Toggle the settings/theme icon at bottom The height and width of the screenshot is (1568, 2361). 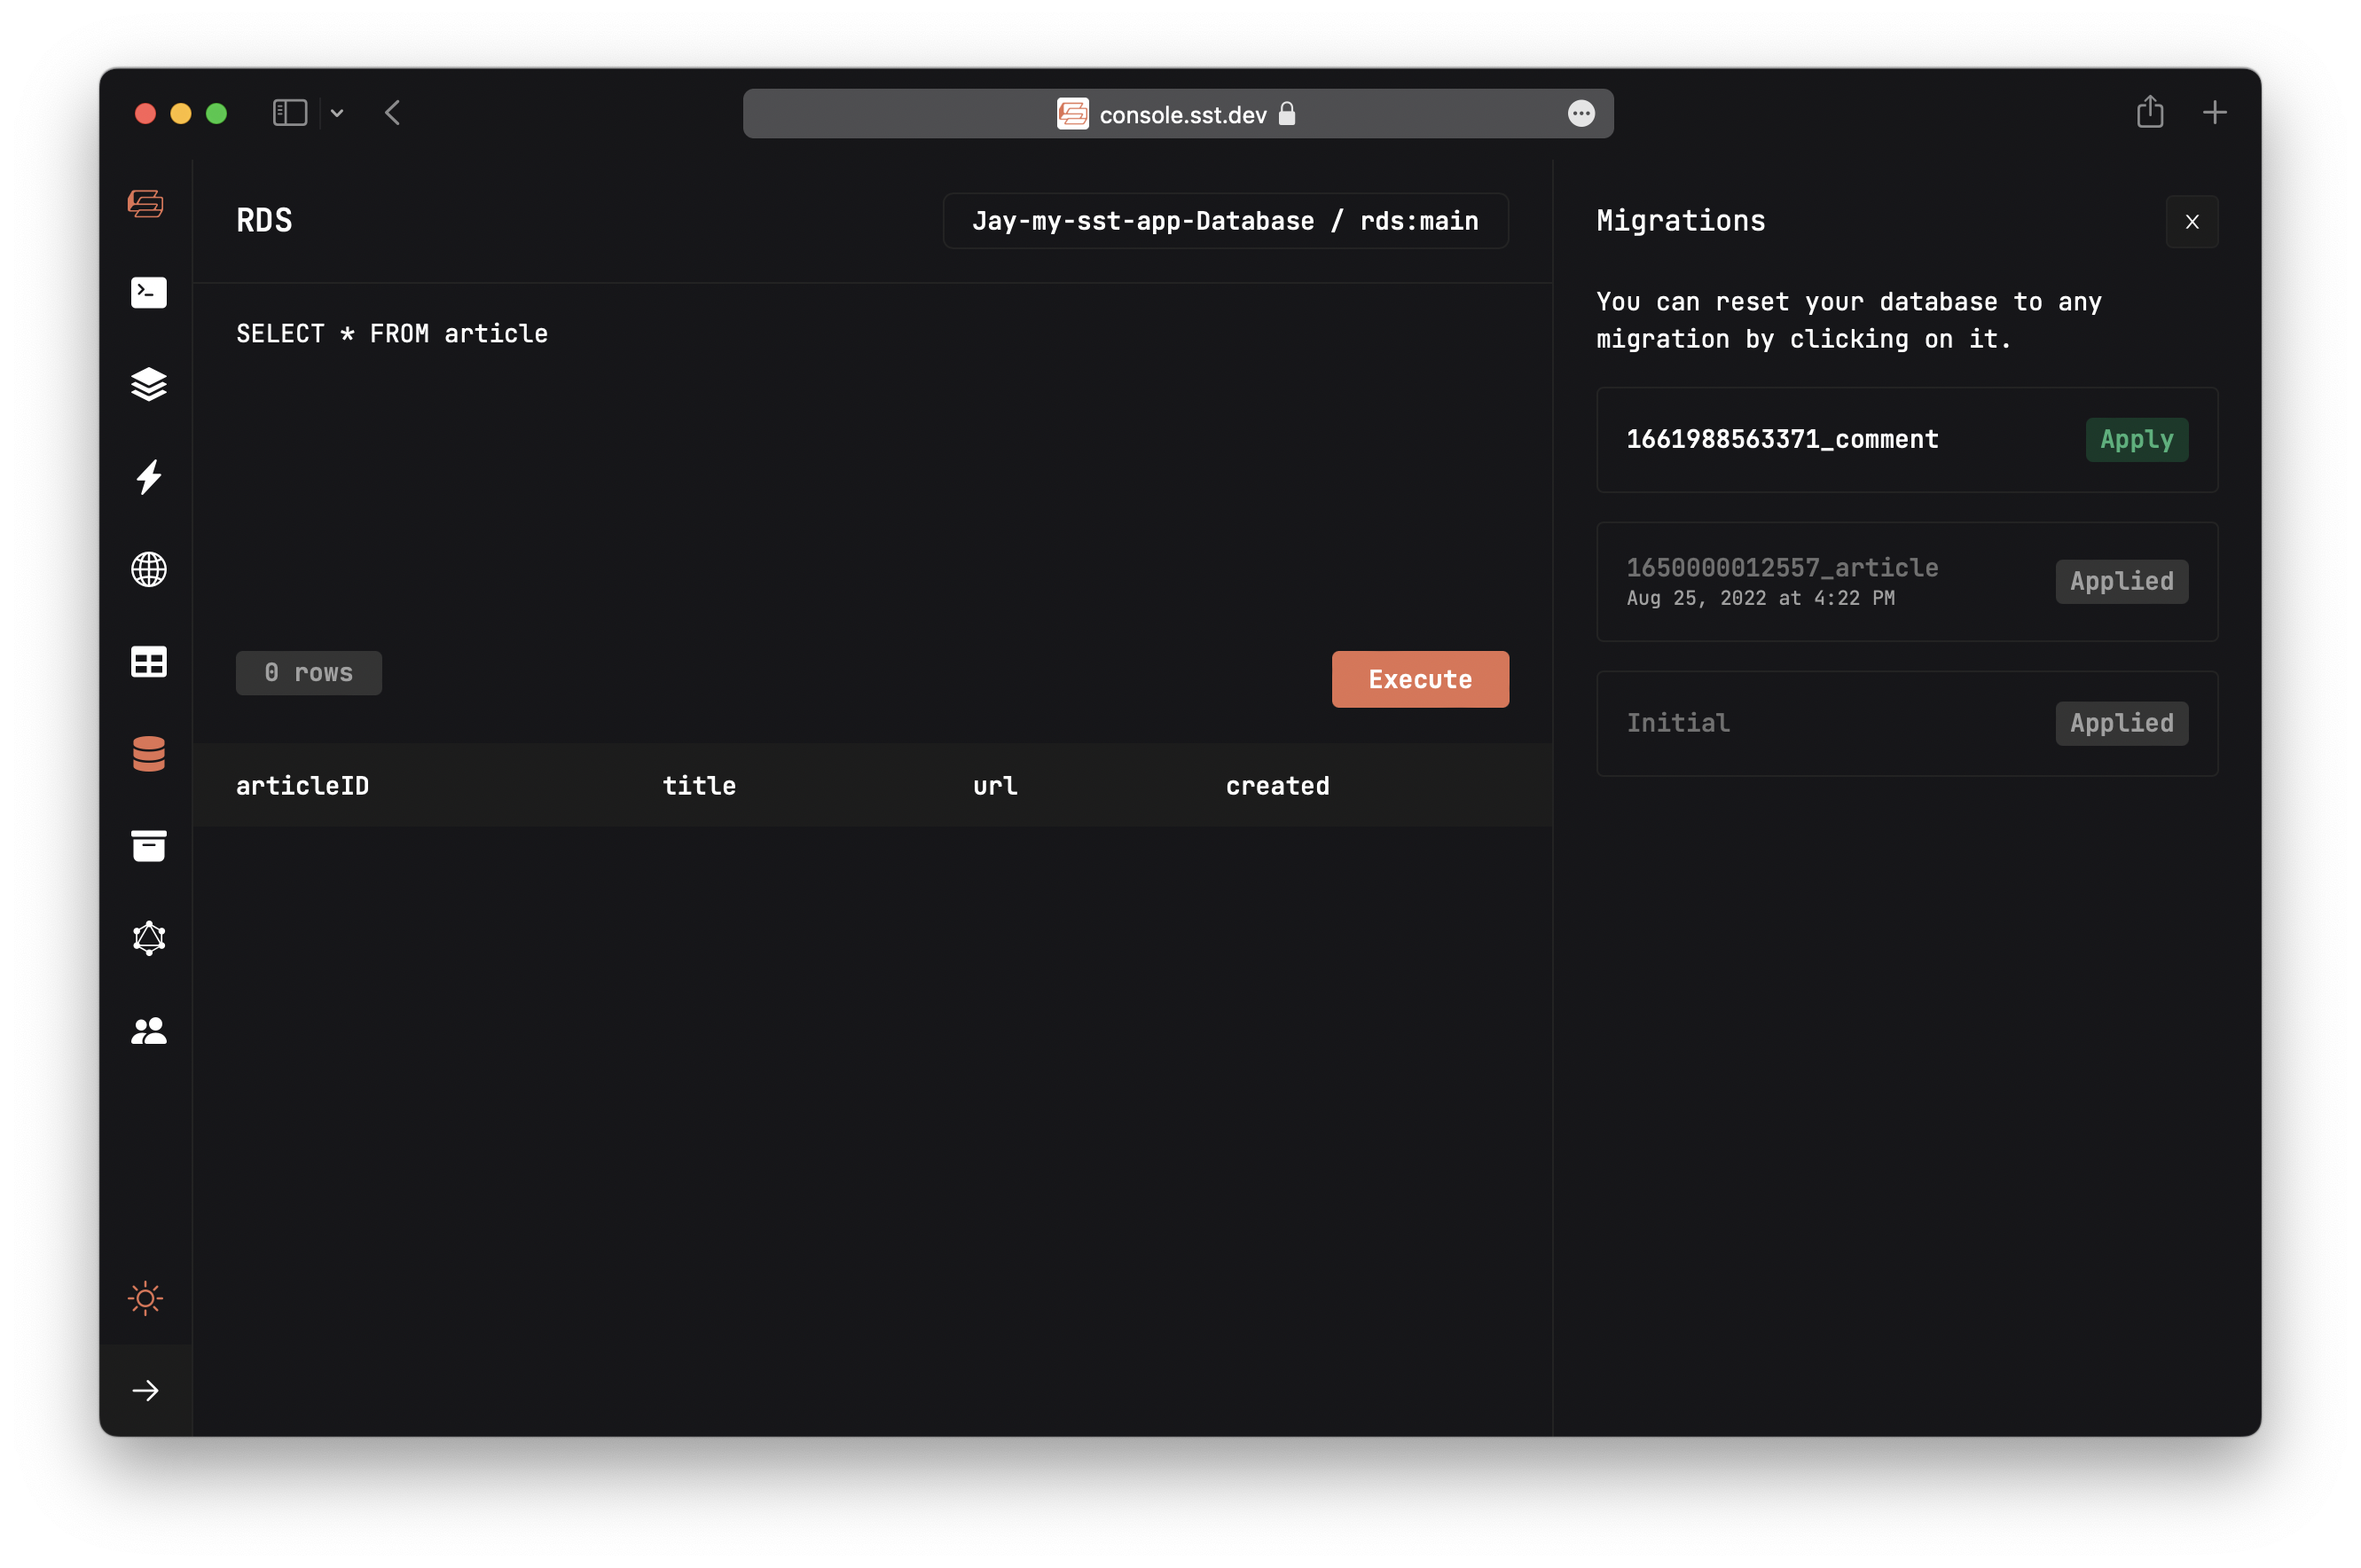[147, 1297]
